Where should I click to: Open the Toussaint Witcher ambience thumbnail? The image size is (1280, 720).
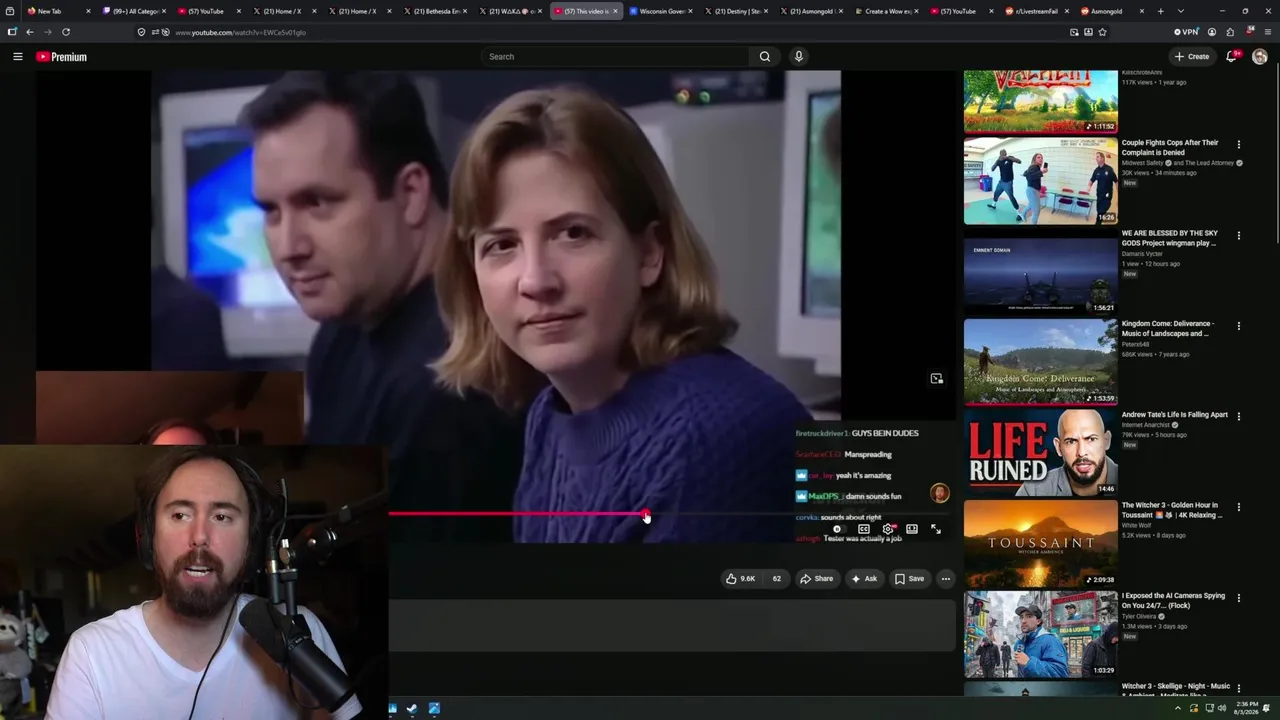[1040, 543]
